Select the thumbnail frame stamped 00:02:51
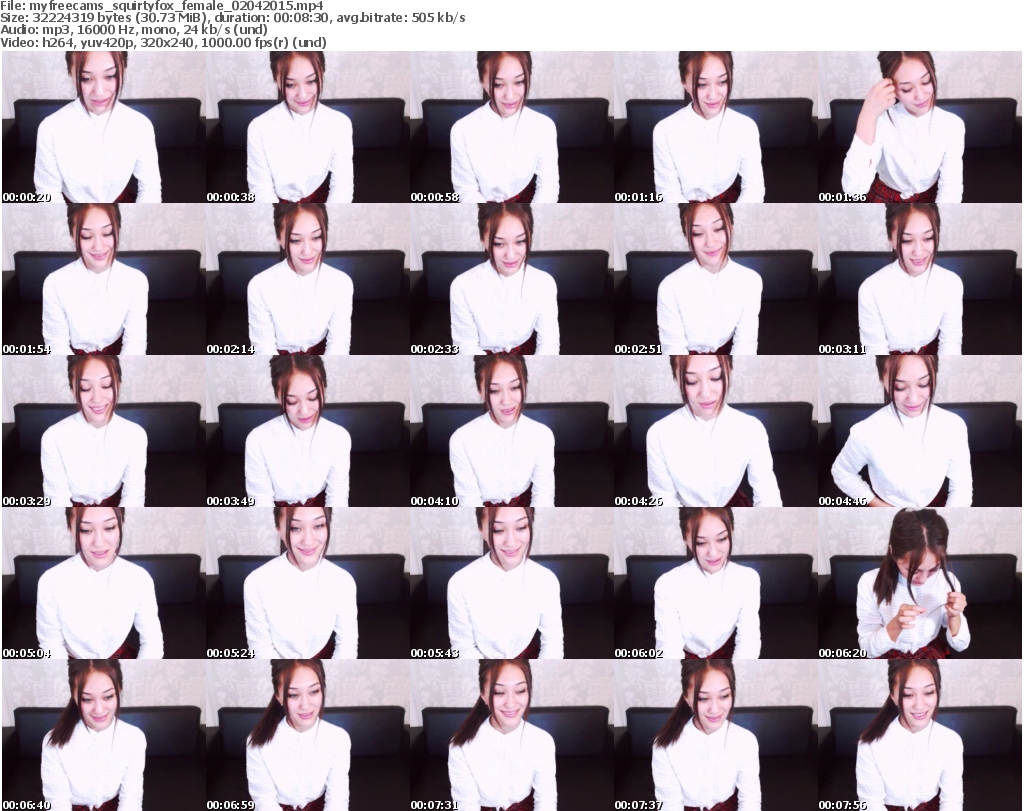This screenshot has height=811, width=1024. (716, 279)
